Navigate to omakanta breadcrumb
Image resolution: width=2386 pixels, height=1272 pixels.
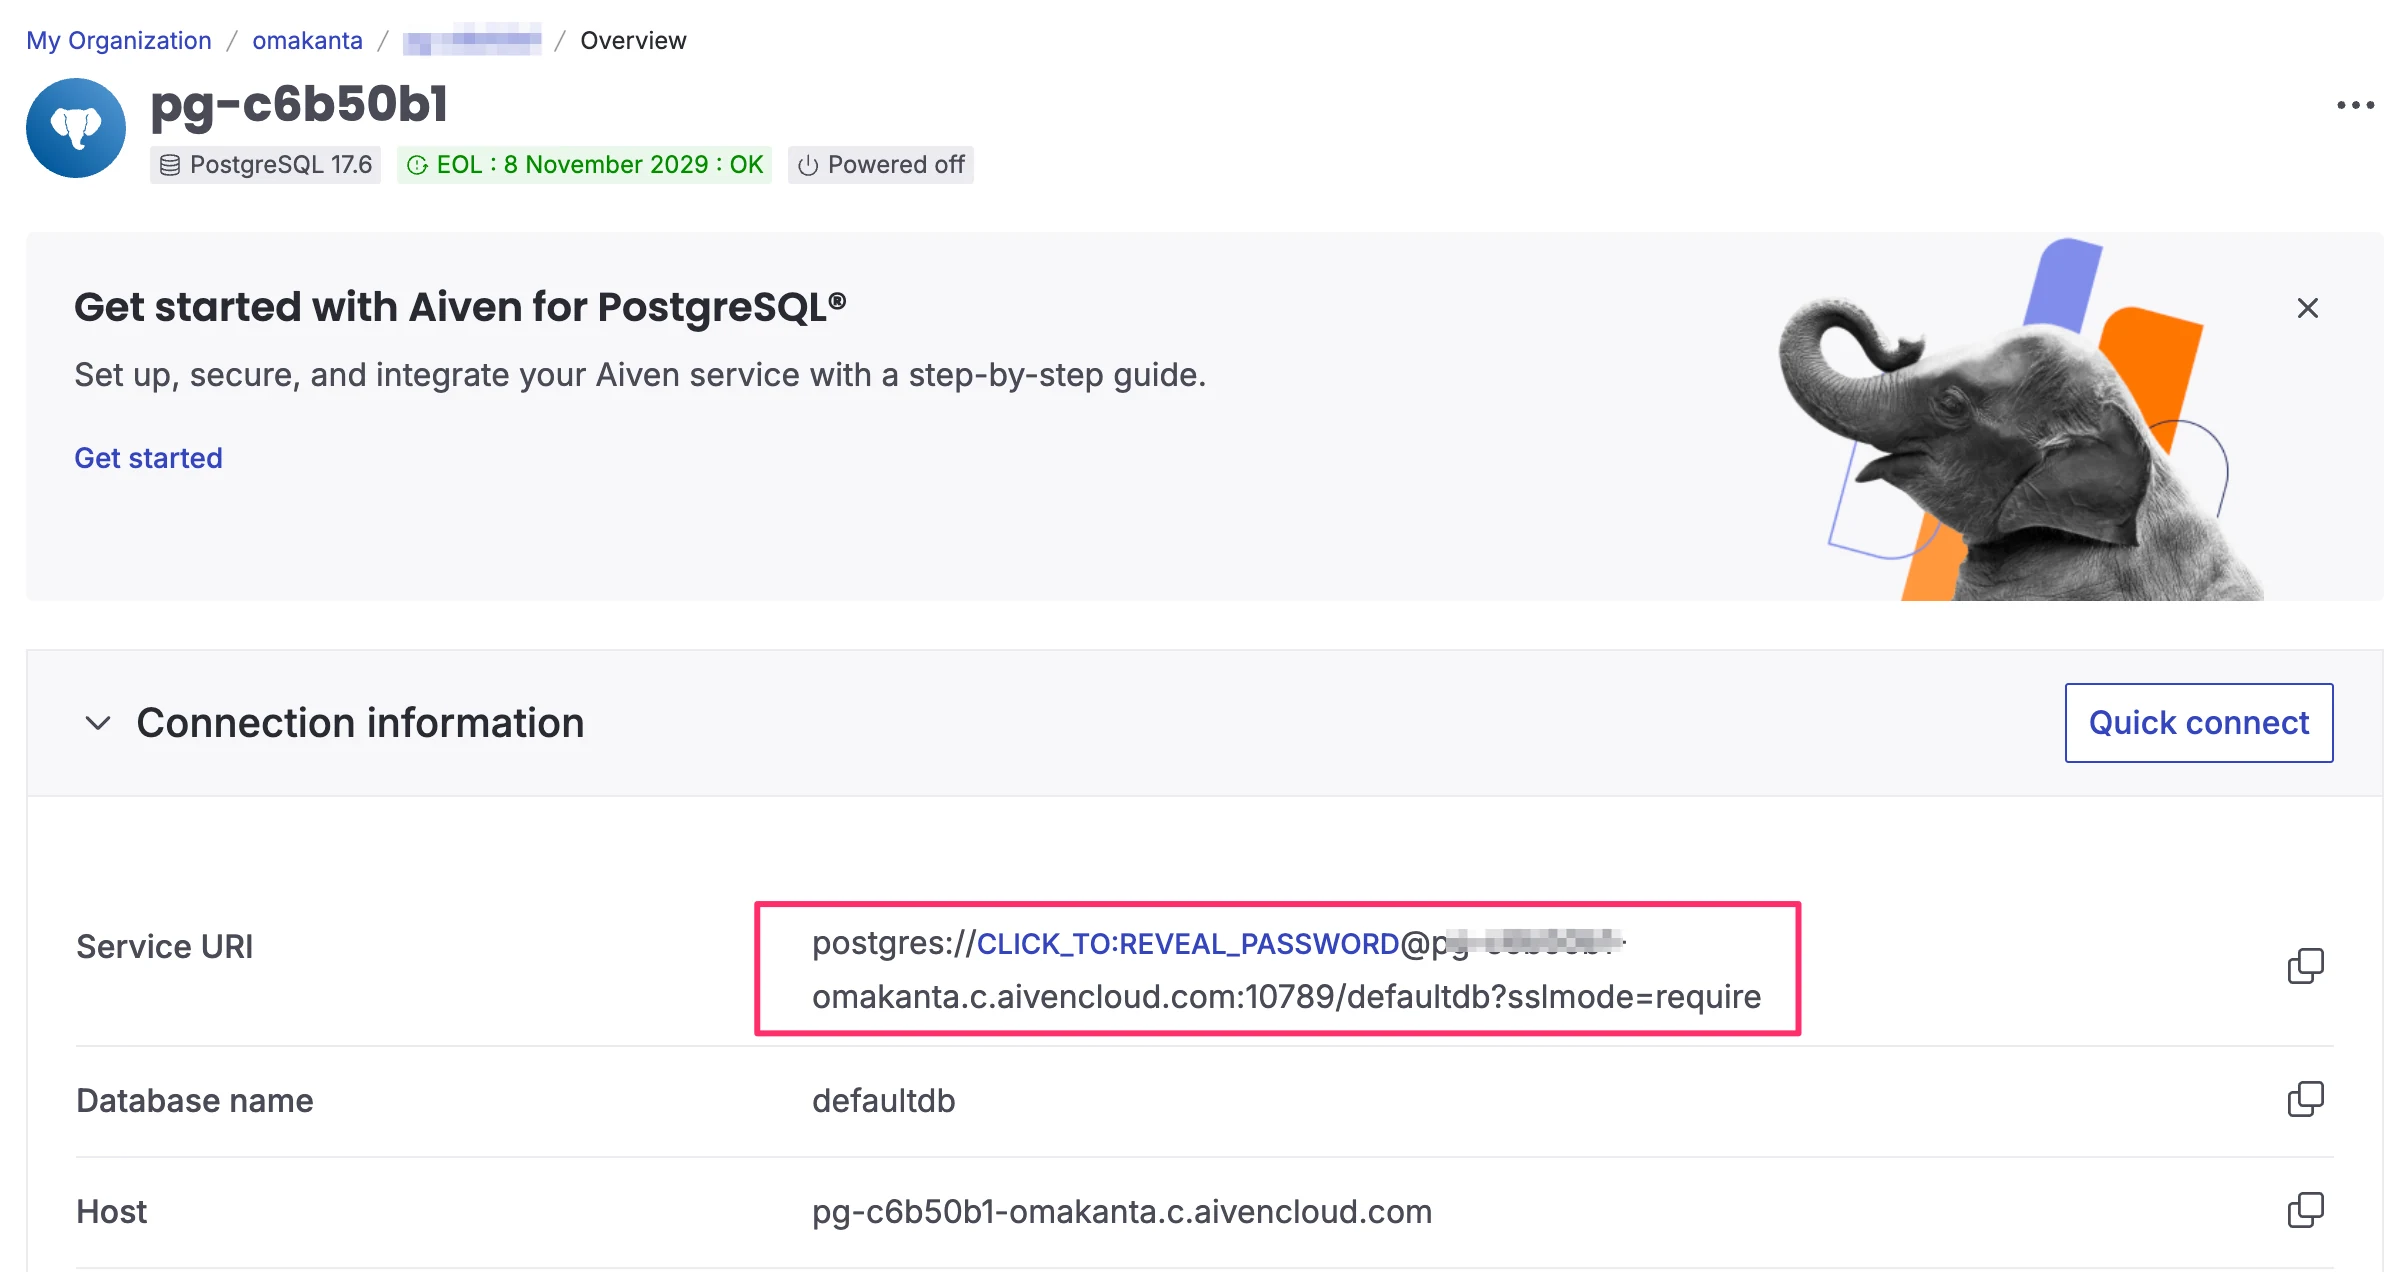point(307,40)
